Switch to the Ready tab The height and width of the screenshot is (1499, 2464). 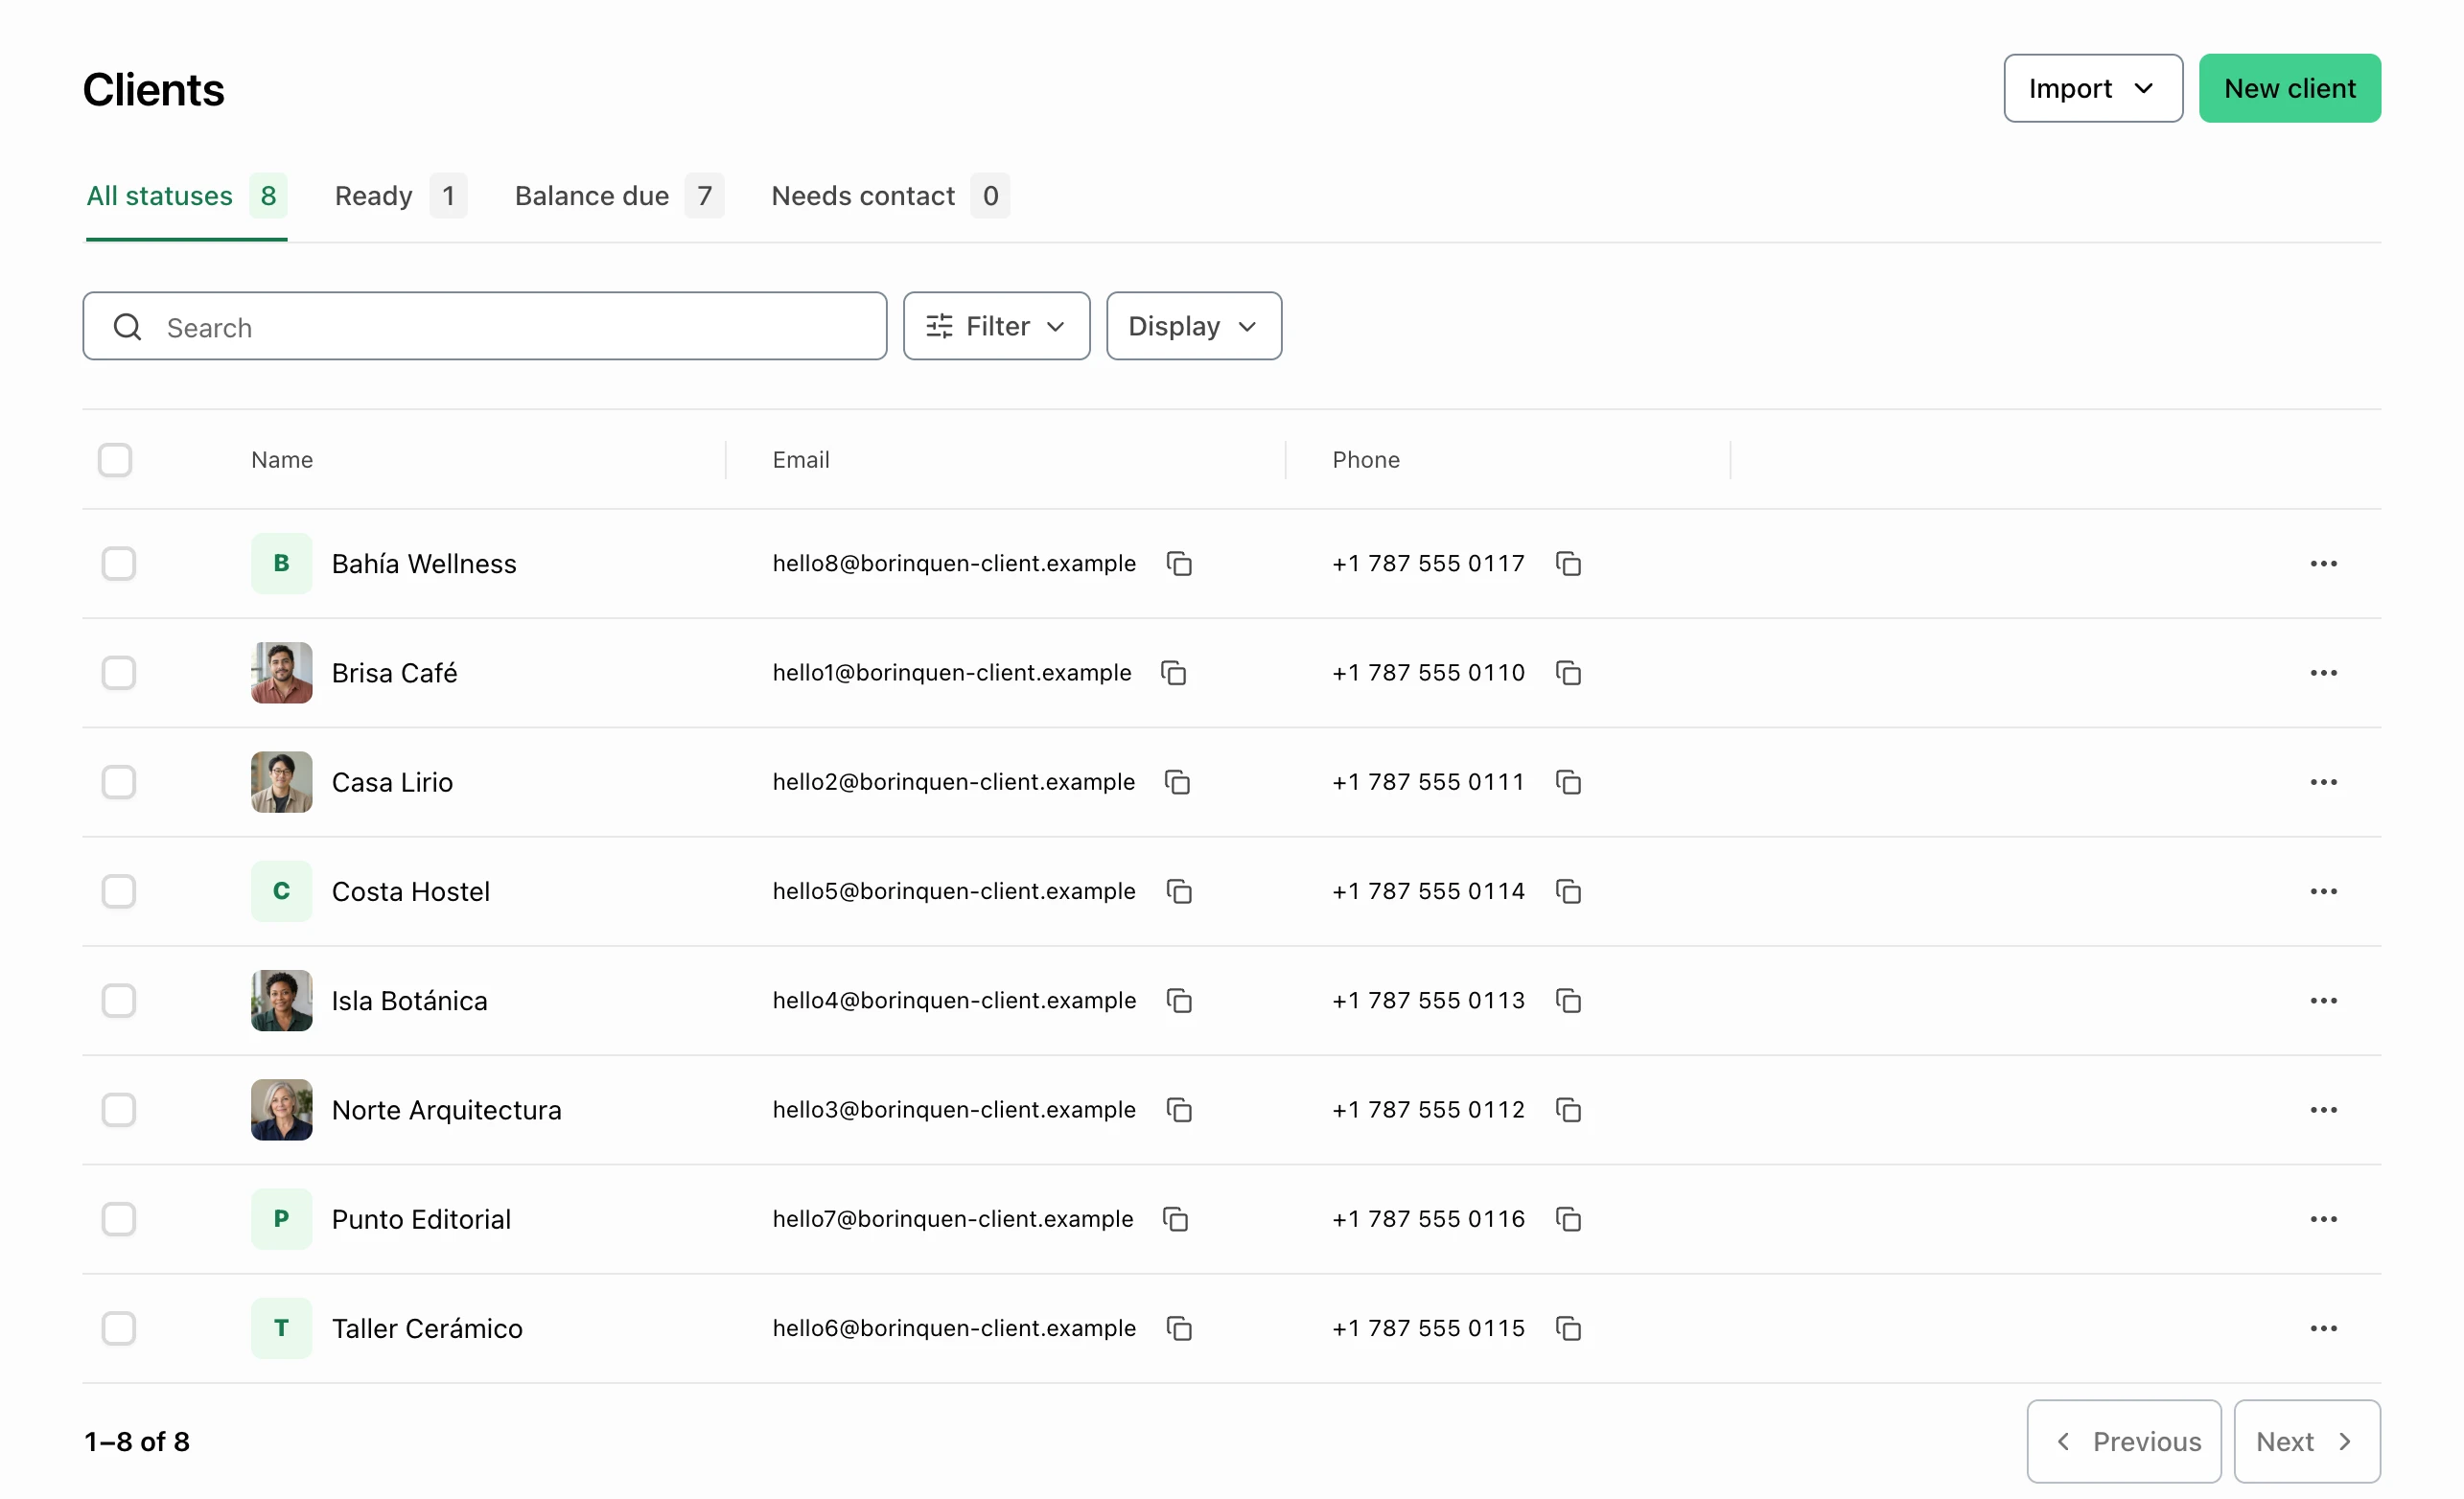click(x=400, y=196)
